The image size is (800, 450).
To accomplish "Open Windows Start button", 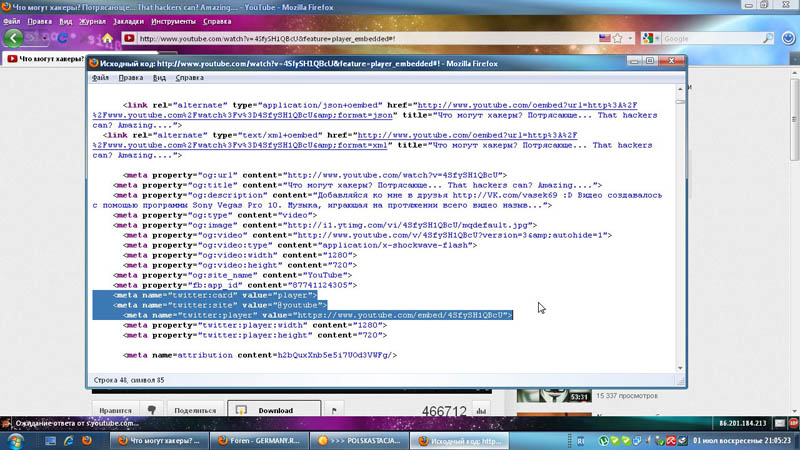I will point(15,441).
